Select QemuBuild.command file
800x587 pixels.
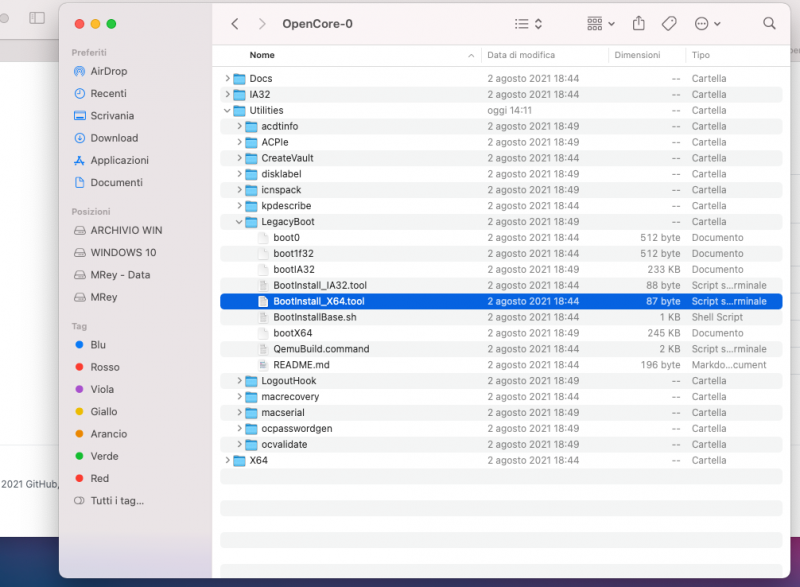pyautogui.click(x=501, y=349)
